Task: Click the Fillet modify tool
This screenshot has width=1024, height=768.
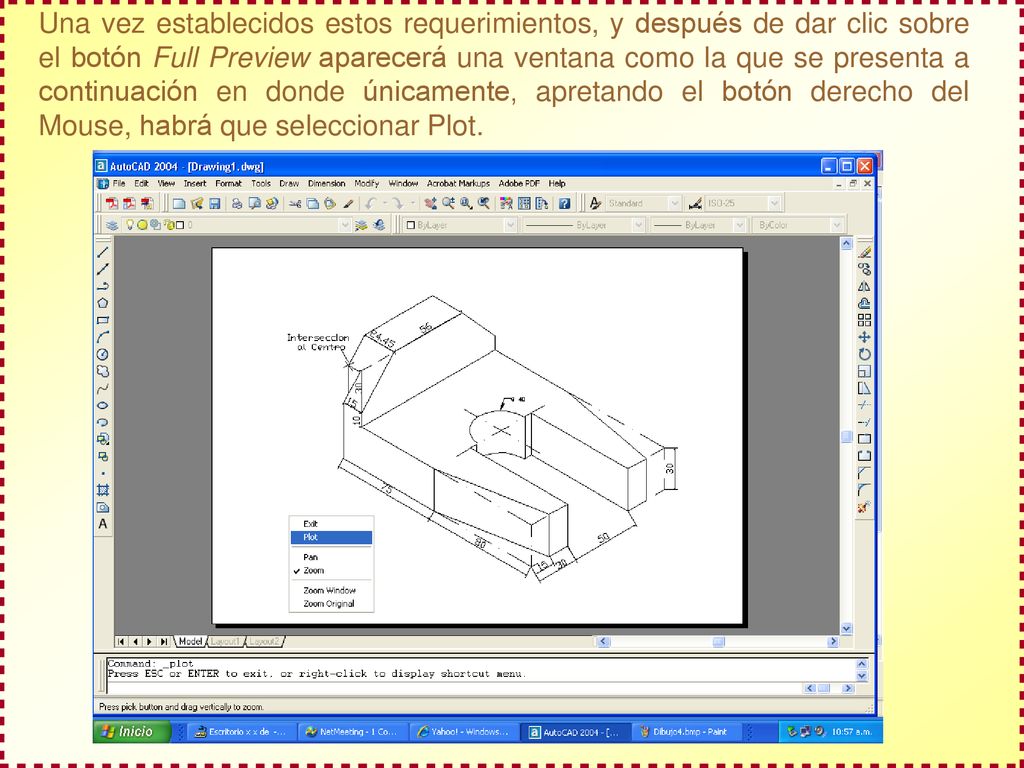Action: point(865,490)
